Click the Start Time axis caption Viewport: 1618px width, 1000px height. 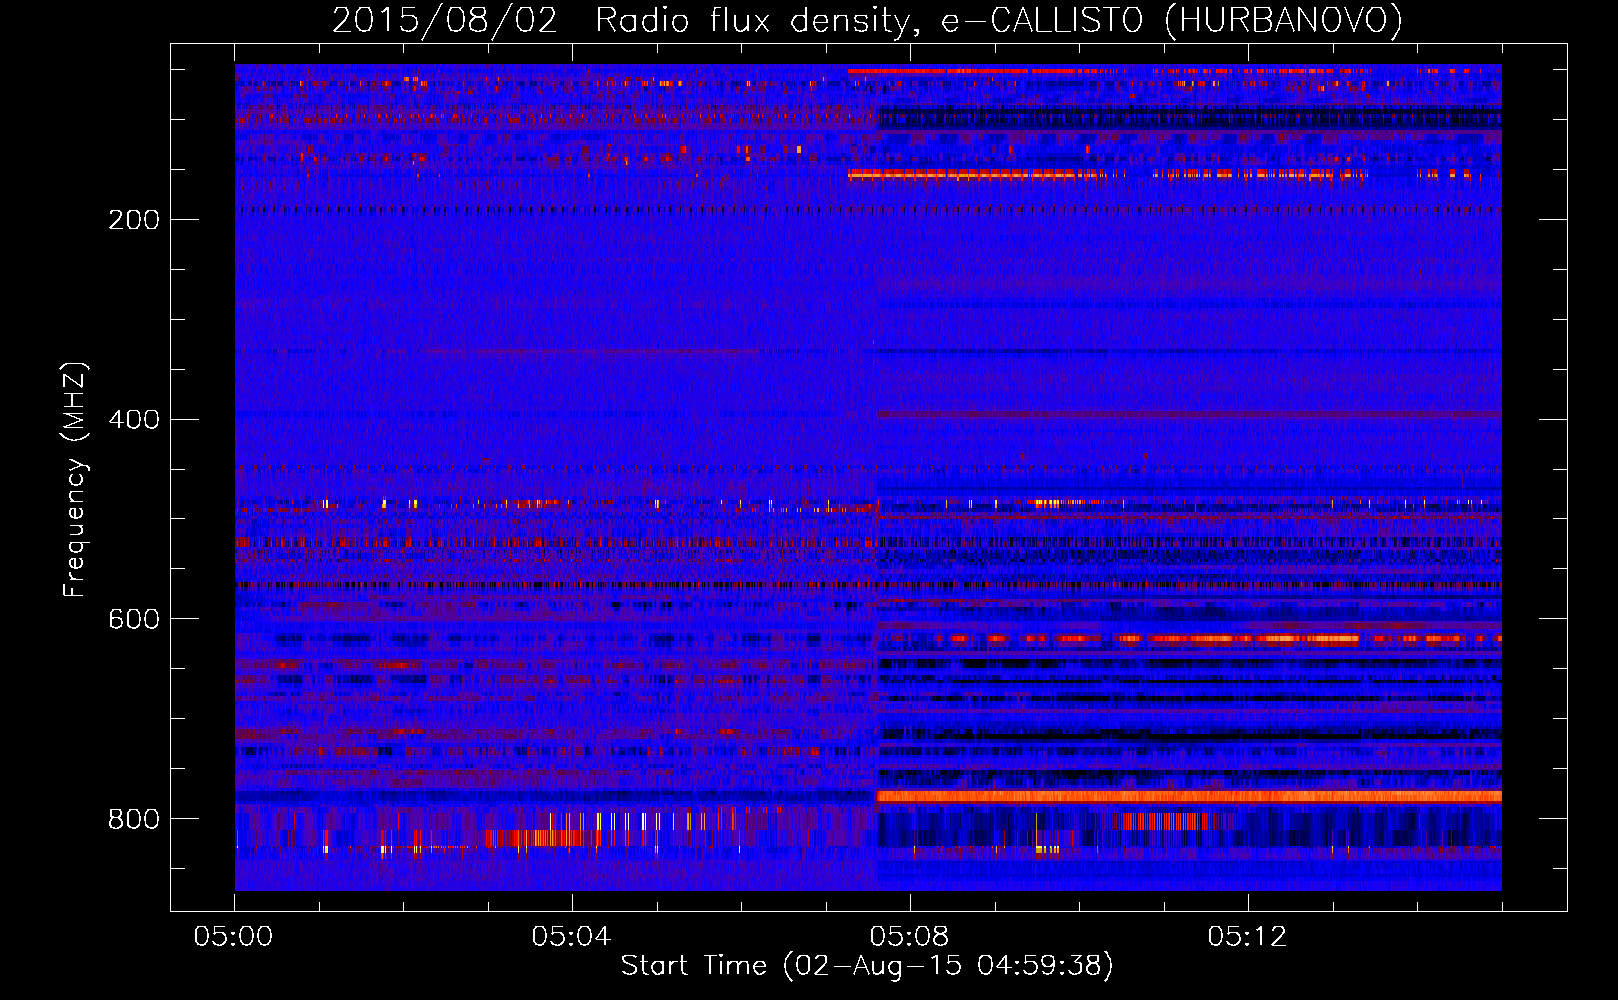point(867,966)
